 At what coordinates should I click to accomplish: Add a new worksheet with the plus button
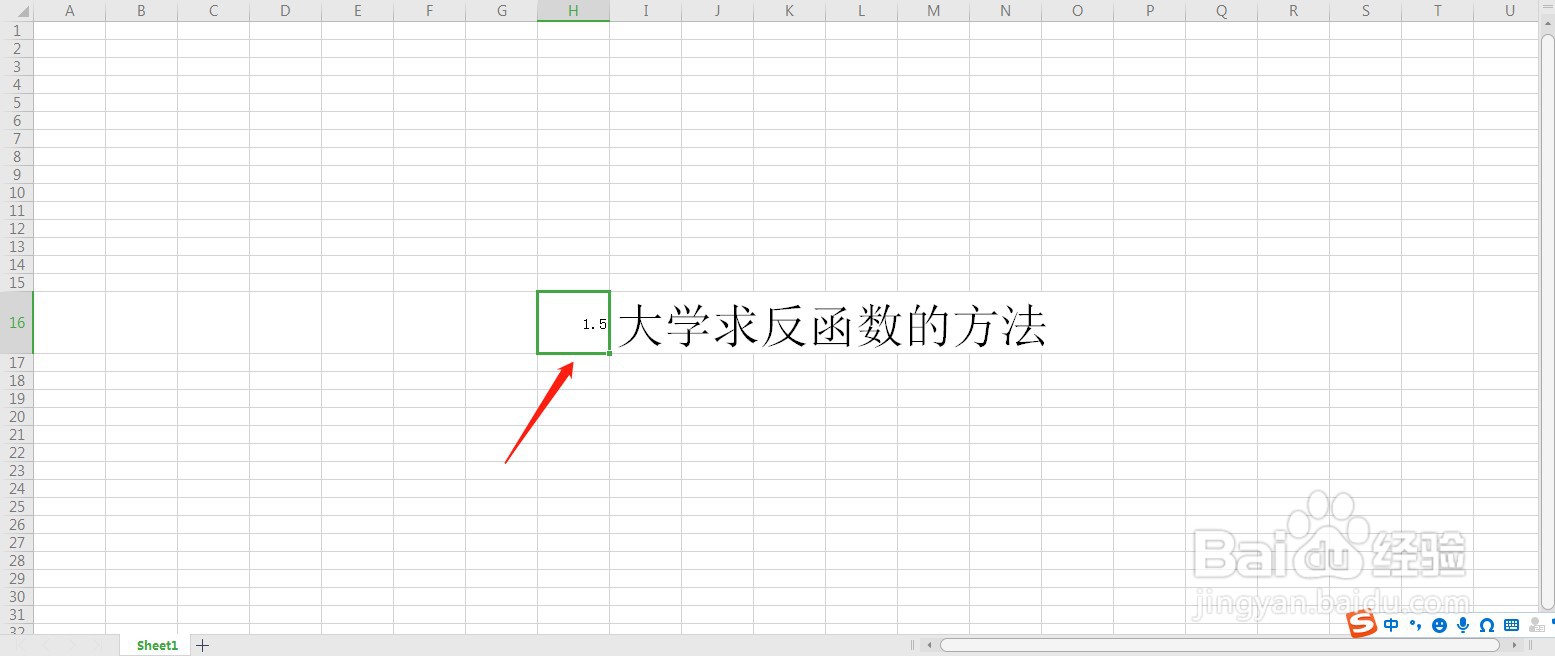(201, 645)
